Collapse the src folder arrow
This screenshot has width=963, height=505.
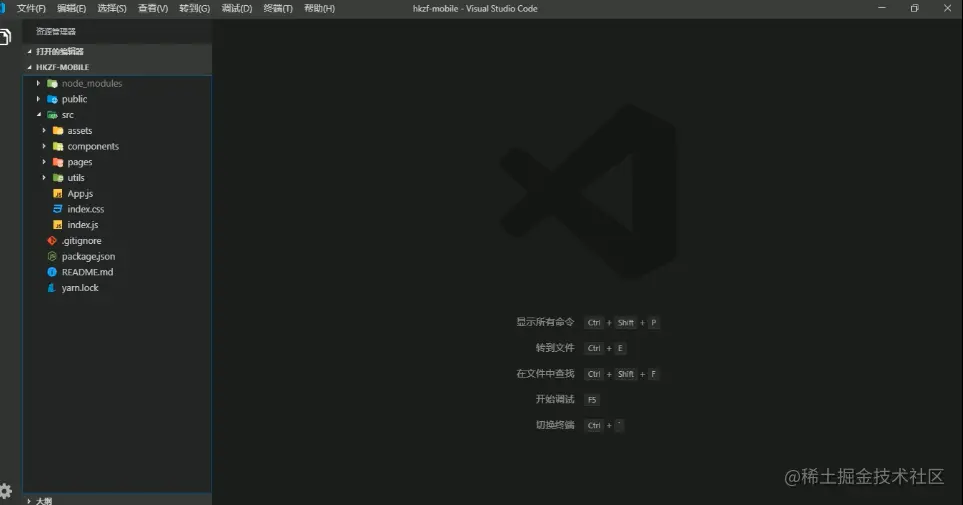(39, 115)
